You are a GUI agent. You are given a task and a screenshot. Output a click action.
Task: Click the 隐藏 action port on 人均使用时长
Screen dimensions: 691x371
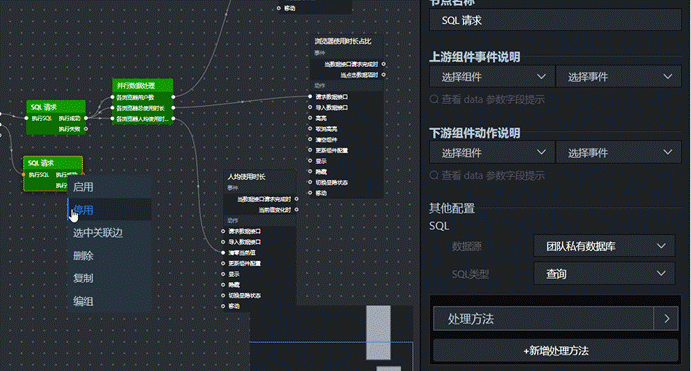[223, 285]
